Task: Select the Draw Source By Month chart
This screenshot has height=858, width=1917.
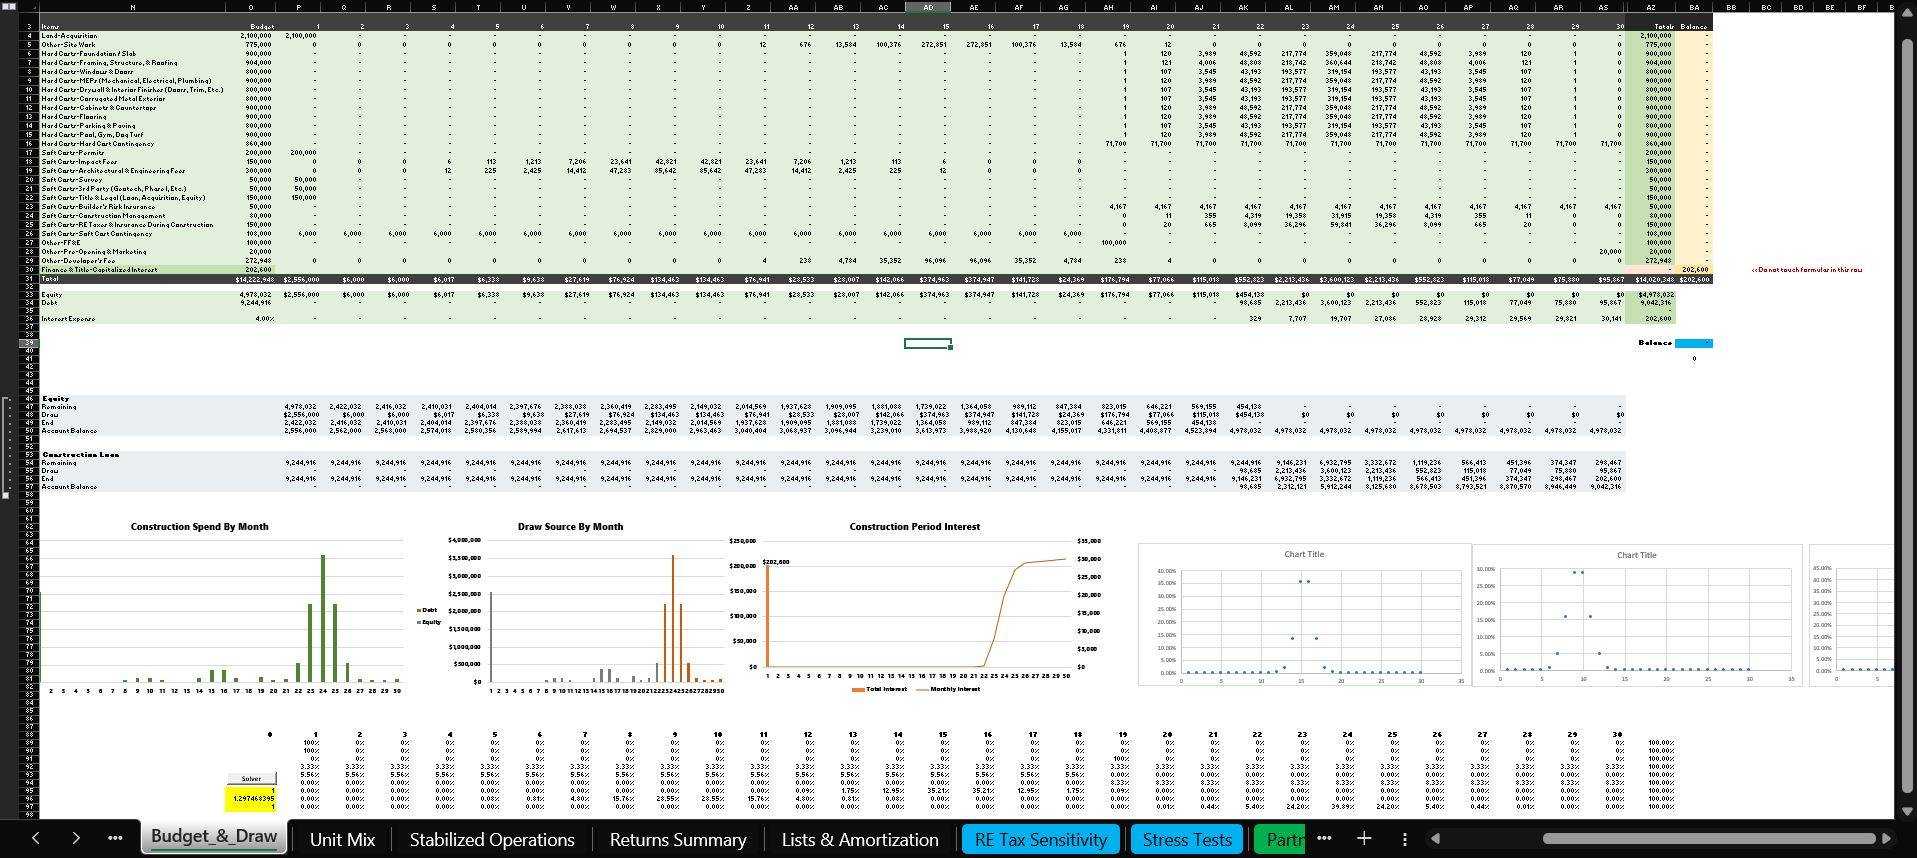Action: [570, 607]
